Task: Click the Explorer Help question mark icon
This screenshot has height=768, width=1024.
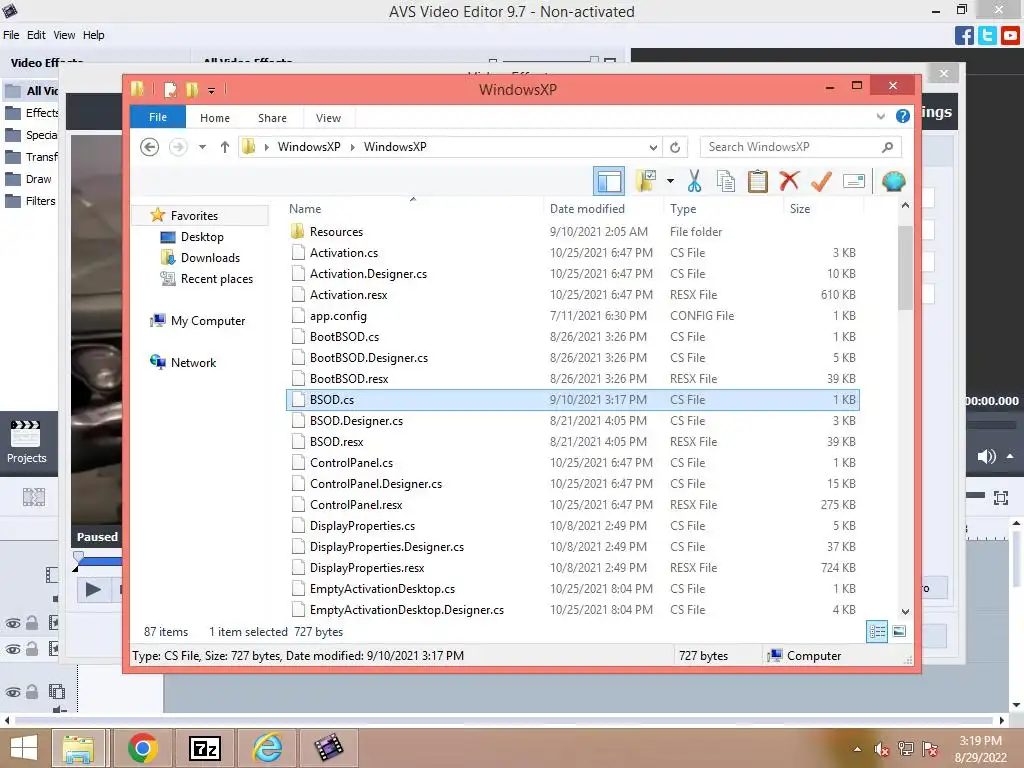Action: pyautogui.click(x=903, y=116)
